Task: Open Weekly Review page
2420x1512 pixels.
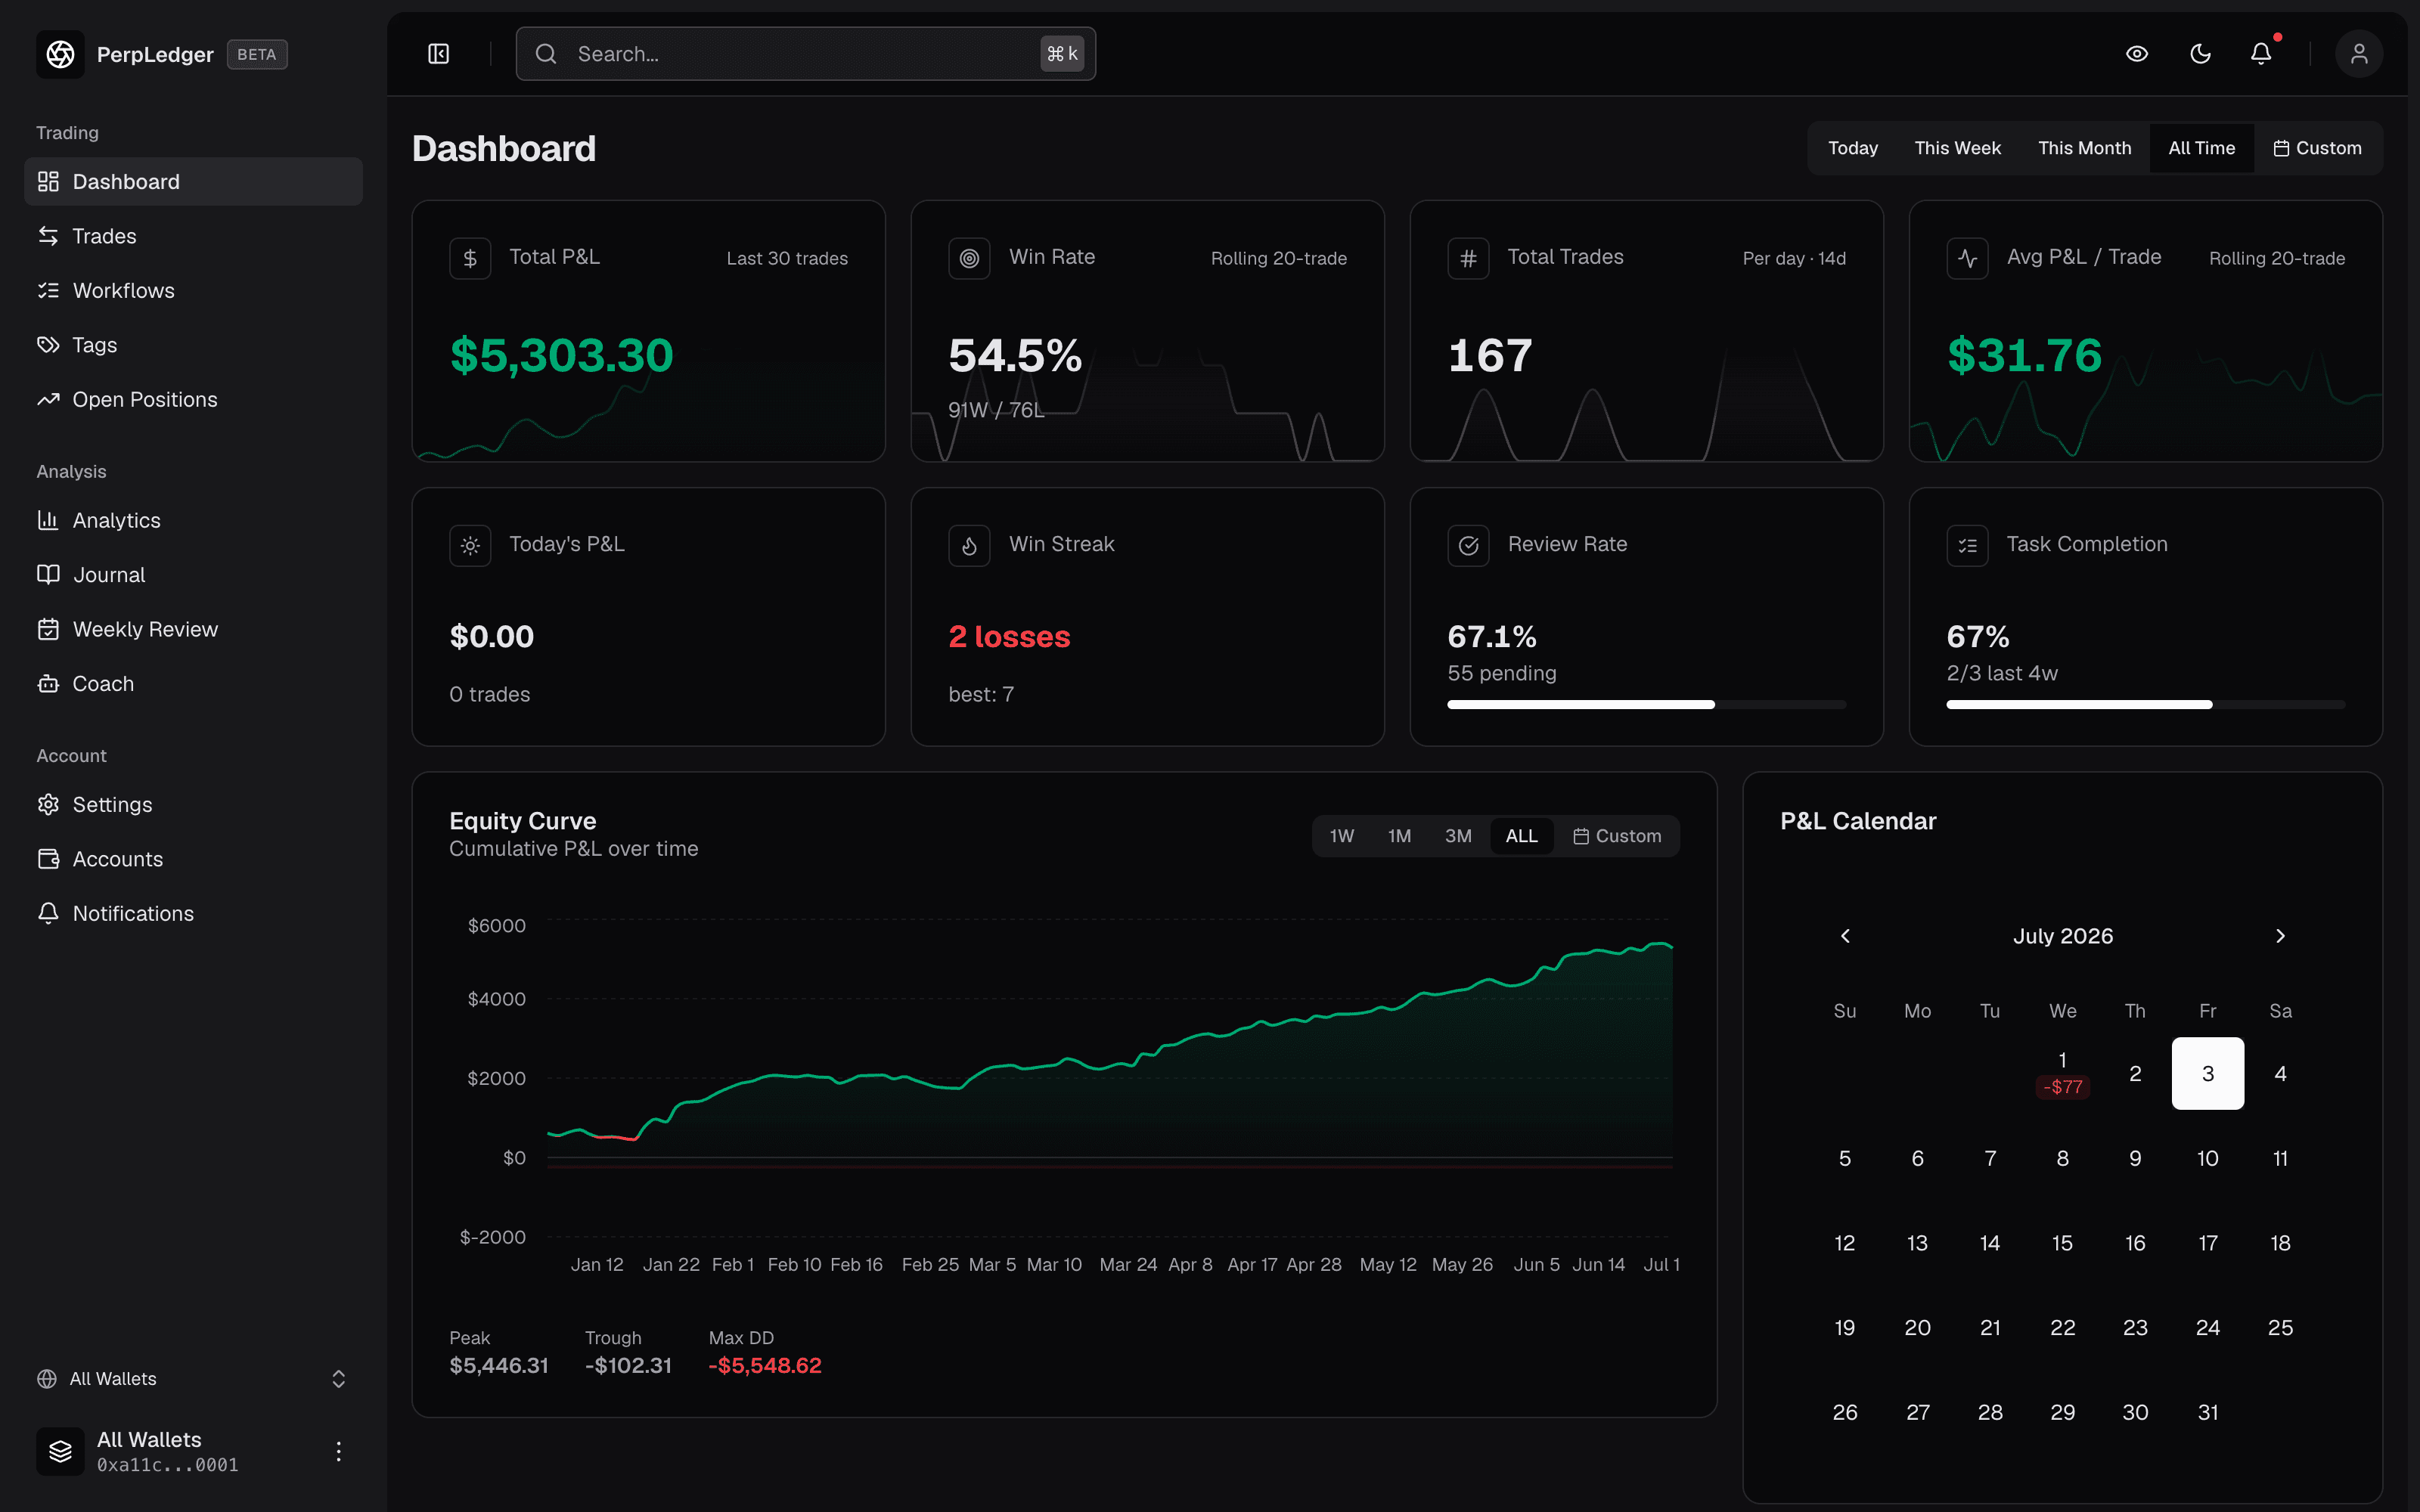Action: pos(193,629)
